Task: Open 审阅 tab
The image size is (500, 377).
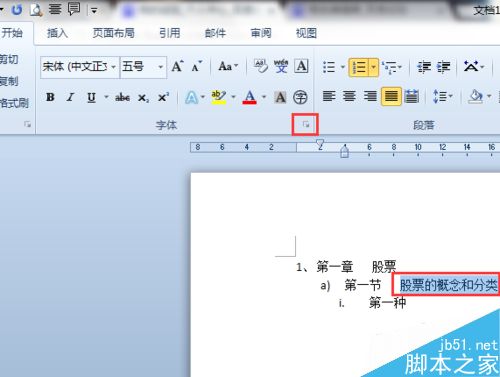Action: pyautogui.click(x=261, y=33)
